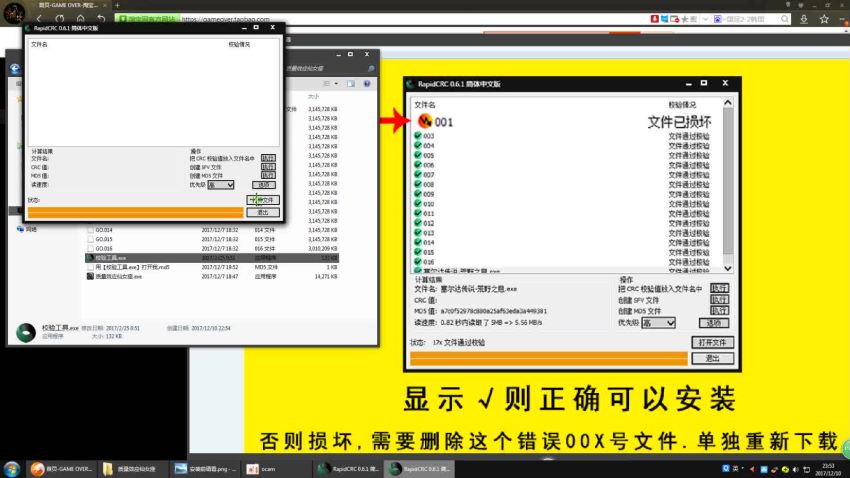Select GO.015 file in the Explorer list
This screenshot has width=850, height=478.
point(104,239)
